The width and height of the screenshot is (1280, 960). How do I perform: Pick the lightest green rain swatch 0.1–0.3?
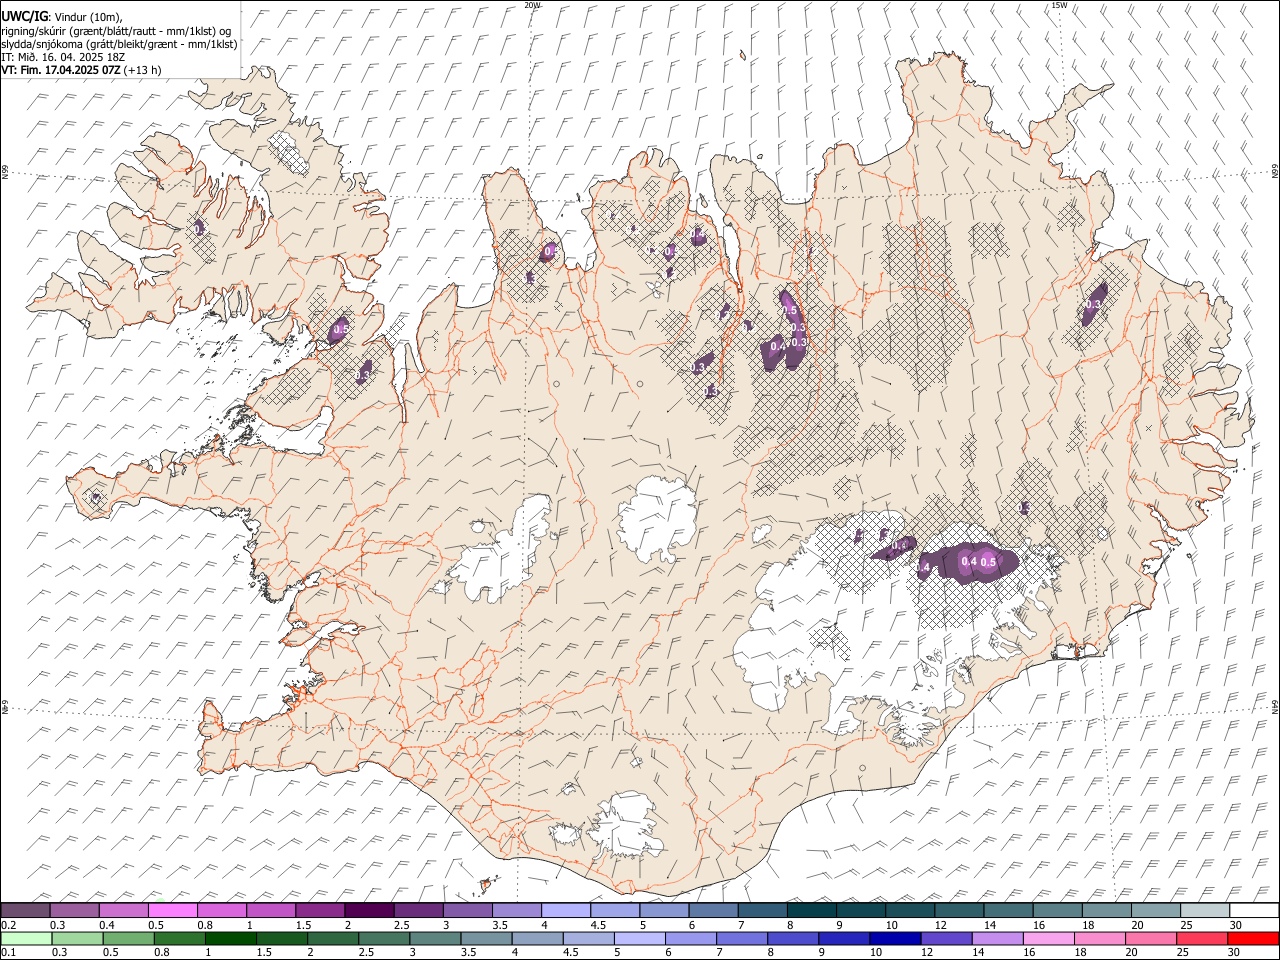coord(26,939)
